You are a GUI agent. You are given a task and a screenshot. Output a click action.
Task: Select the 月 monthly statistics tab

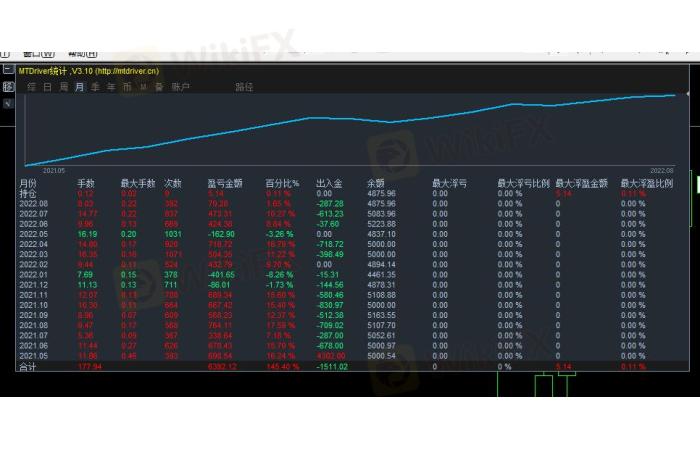(x=79, y=87)
